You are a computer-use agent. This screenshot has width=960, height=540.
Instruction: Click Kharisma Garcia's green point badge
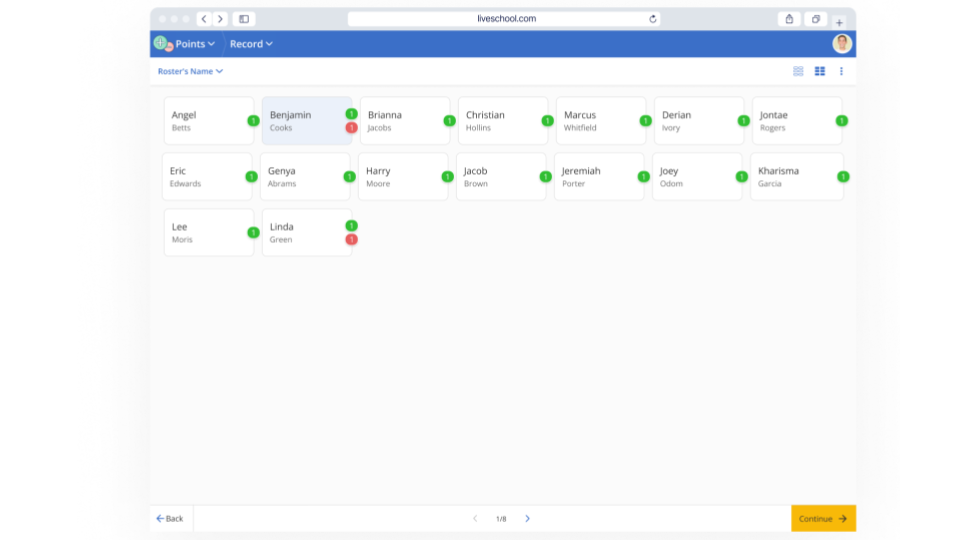[x=843, y=176]
